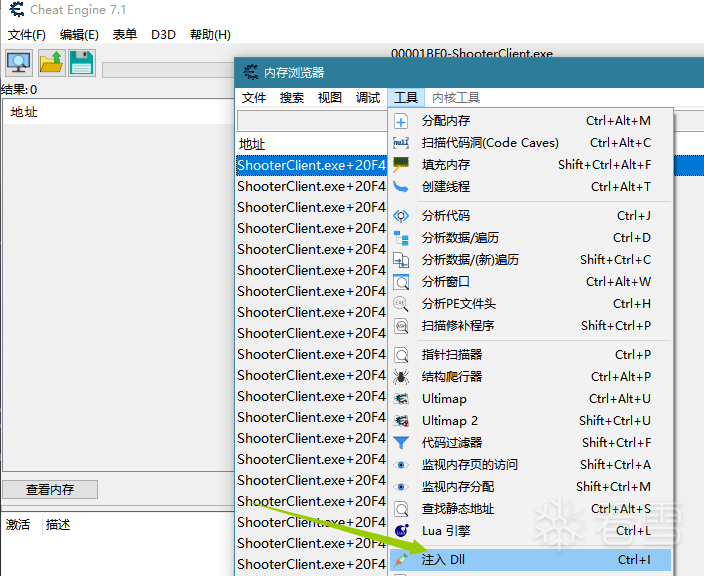This screenshot has width=704, height=576.
Task: Choose 监视内存分配 entry
Action: (x=530, y=487)
